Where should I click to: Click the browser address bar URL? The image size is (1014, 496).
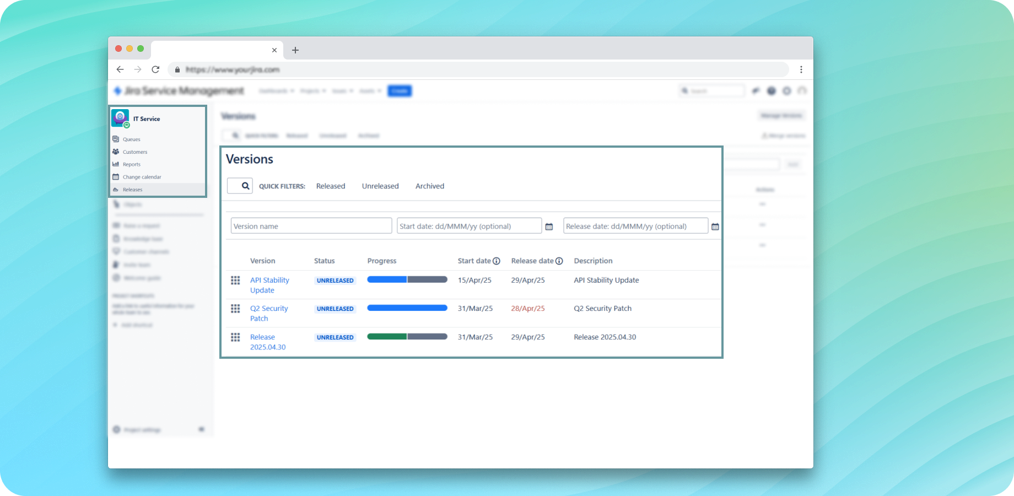[232, 69]
